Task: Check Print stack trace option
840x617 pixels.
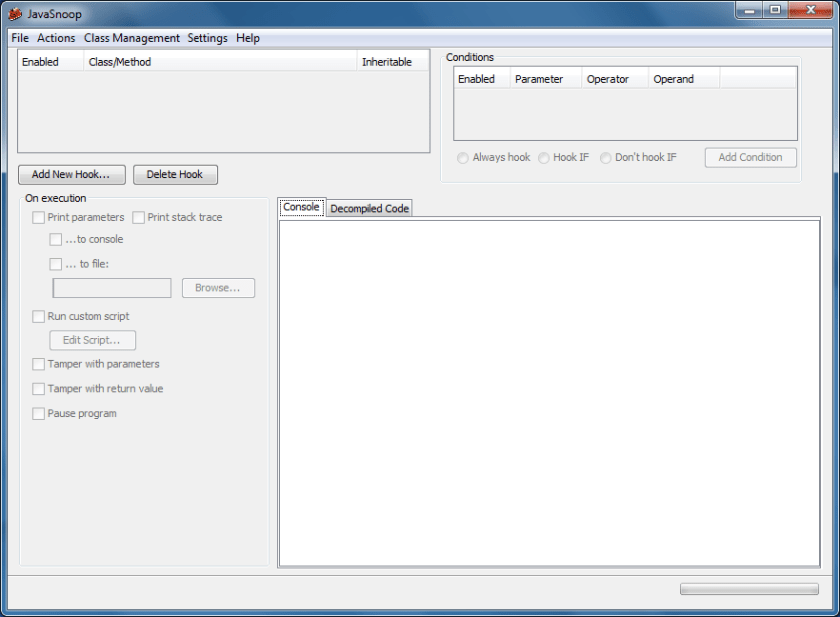Action: pyautogui.click(x=139, y=217)
